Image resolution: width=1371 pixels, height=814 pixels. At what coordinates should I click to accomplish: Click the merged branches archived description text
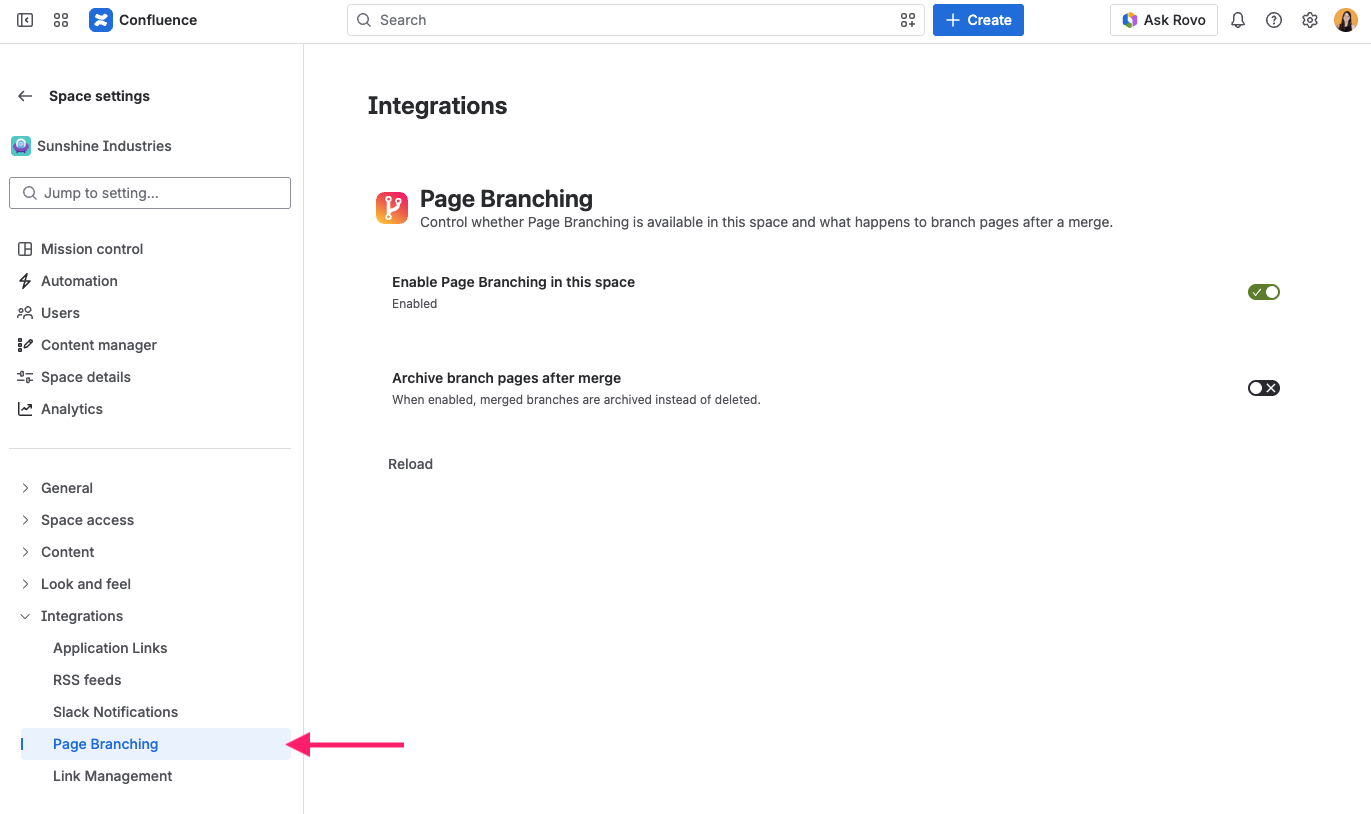576,400
